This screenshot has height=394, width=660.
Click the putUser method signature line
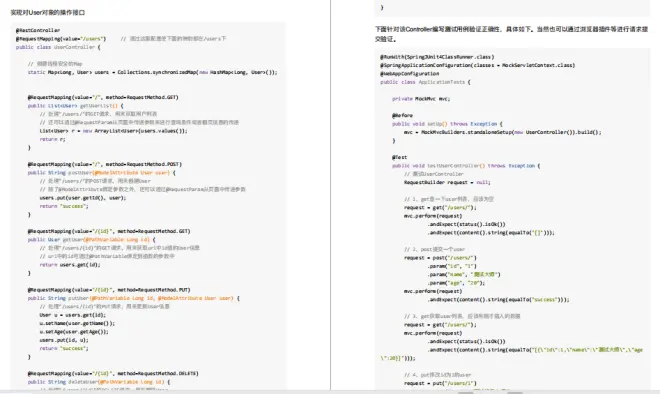pyautogui.click(x=134, y=298)
